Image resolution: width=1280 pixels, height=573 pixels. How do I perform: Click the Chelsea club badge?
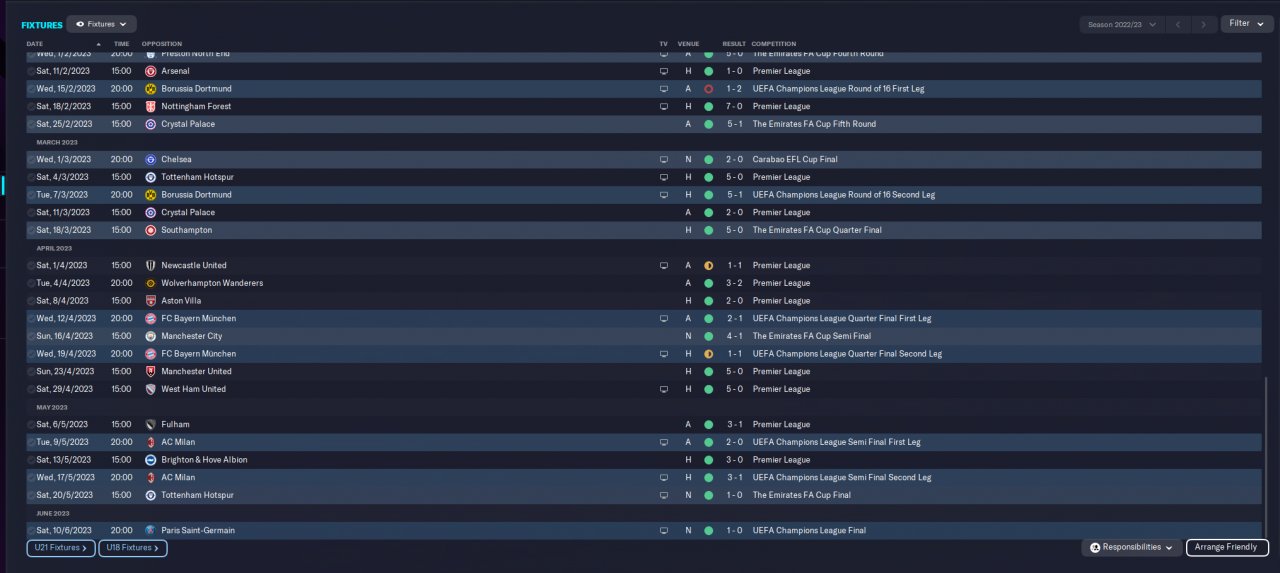pos(151,160)
